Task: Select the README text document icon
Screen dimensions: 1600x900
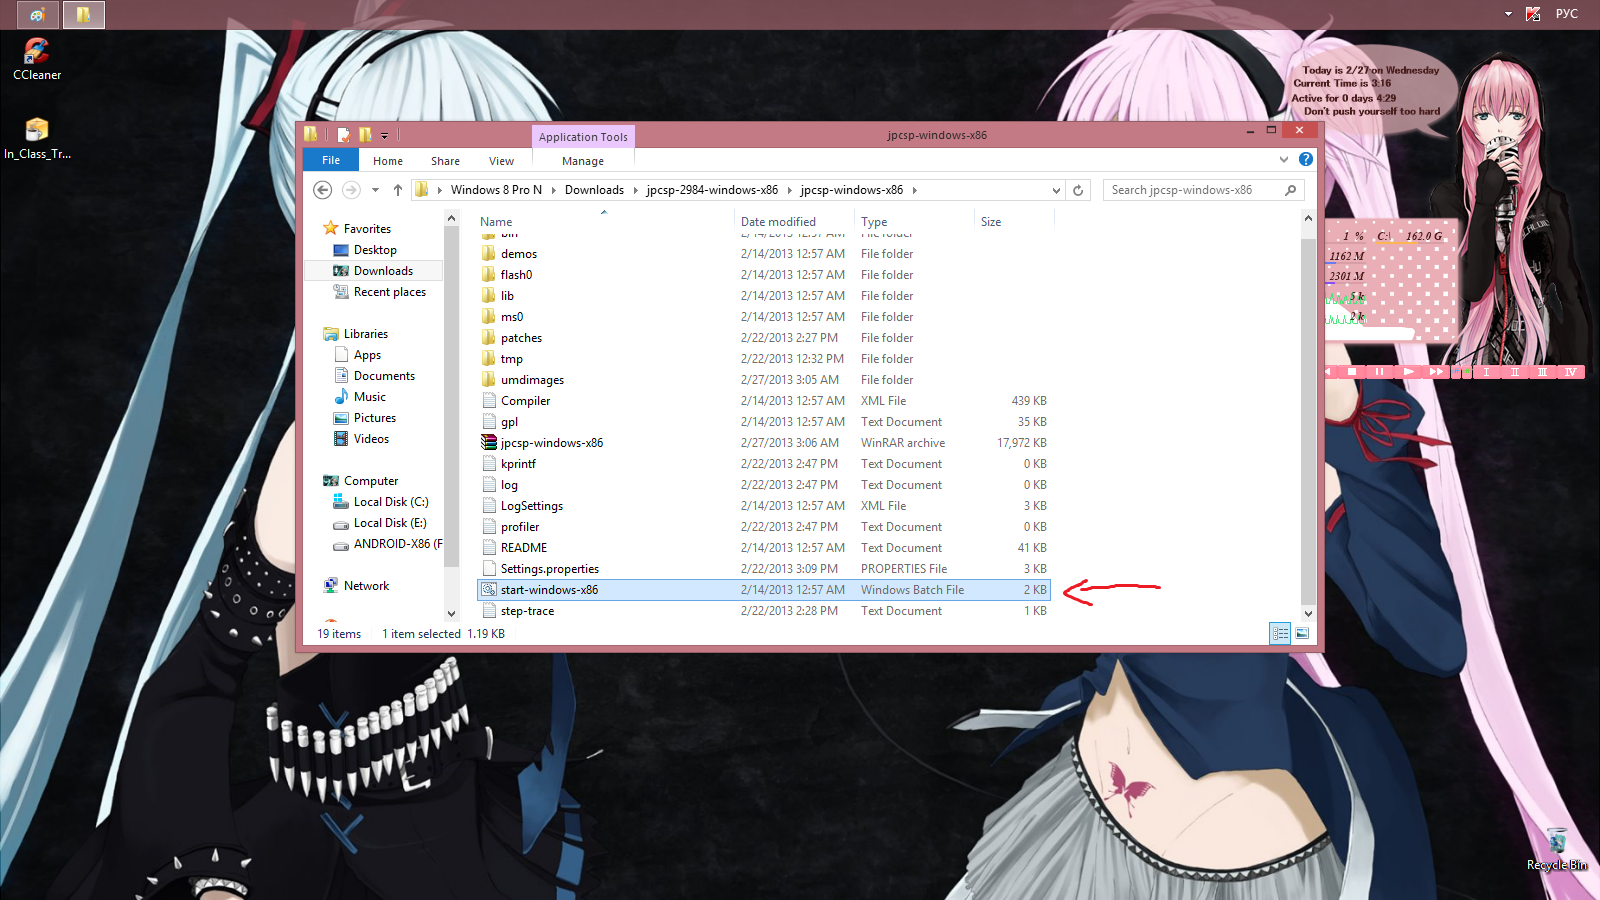Action: (489, 548)
